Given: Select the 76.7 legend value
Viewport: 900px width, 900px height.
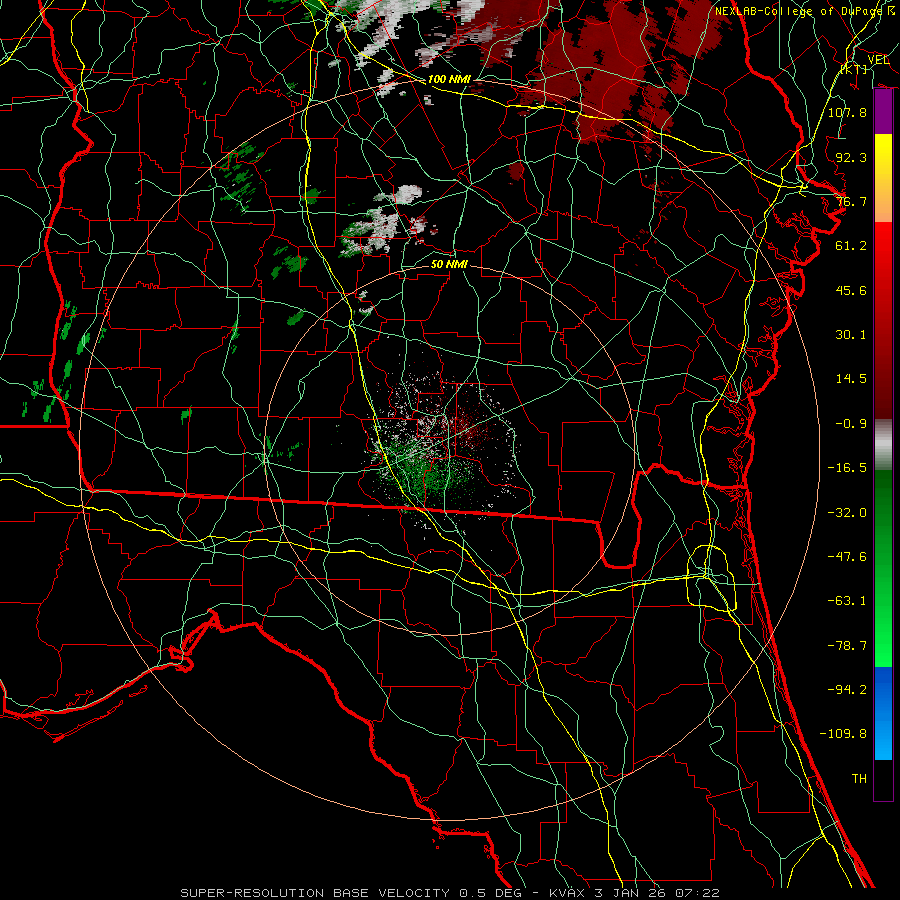Looking at the screenshot, I should click(x=851, y=201).
